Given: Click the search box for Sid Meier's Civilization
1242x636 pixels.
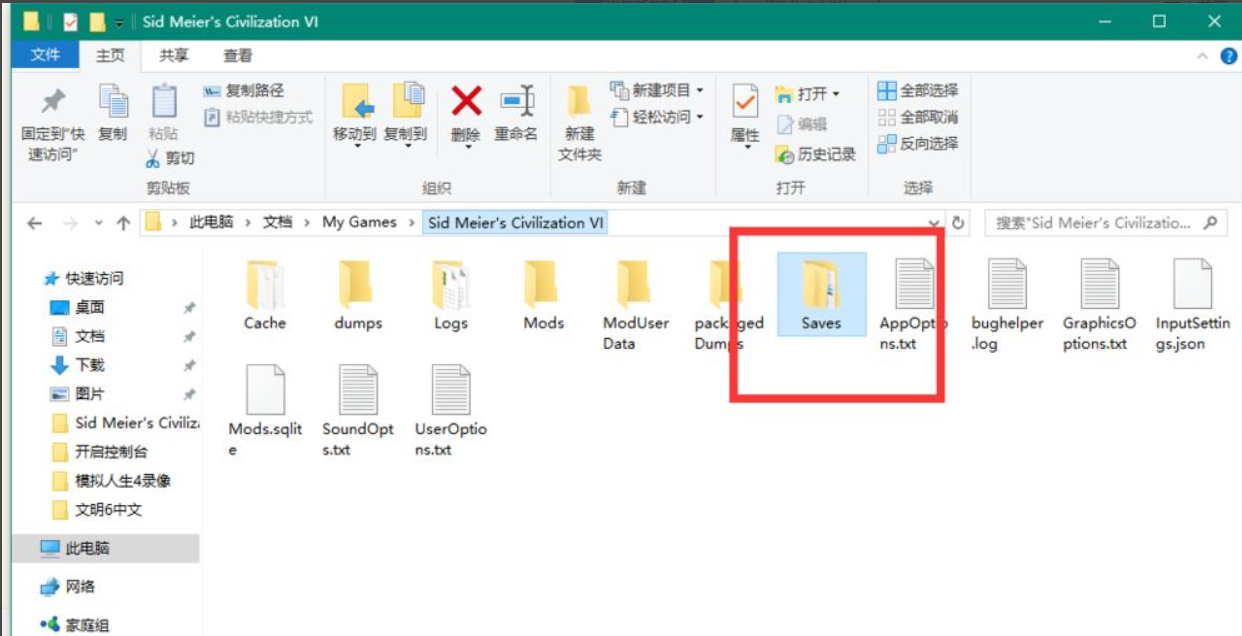Looking at the screenshot, I should coord(1106,223).
